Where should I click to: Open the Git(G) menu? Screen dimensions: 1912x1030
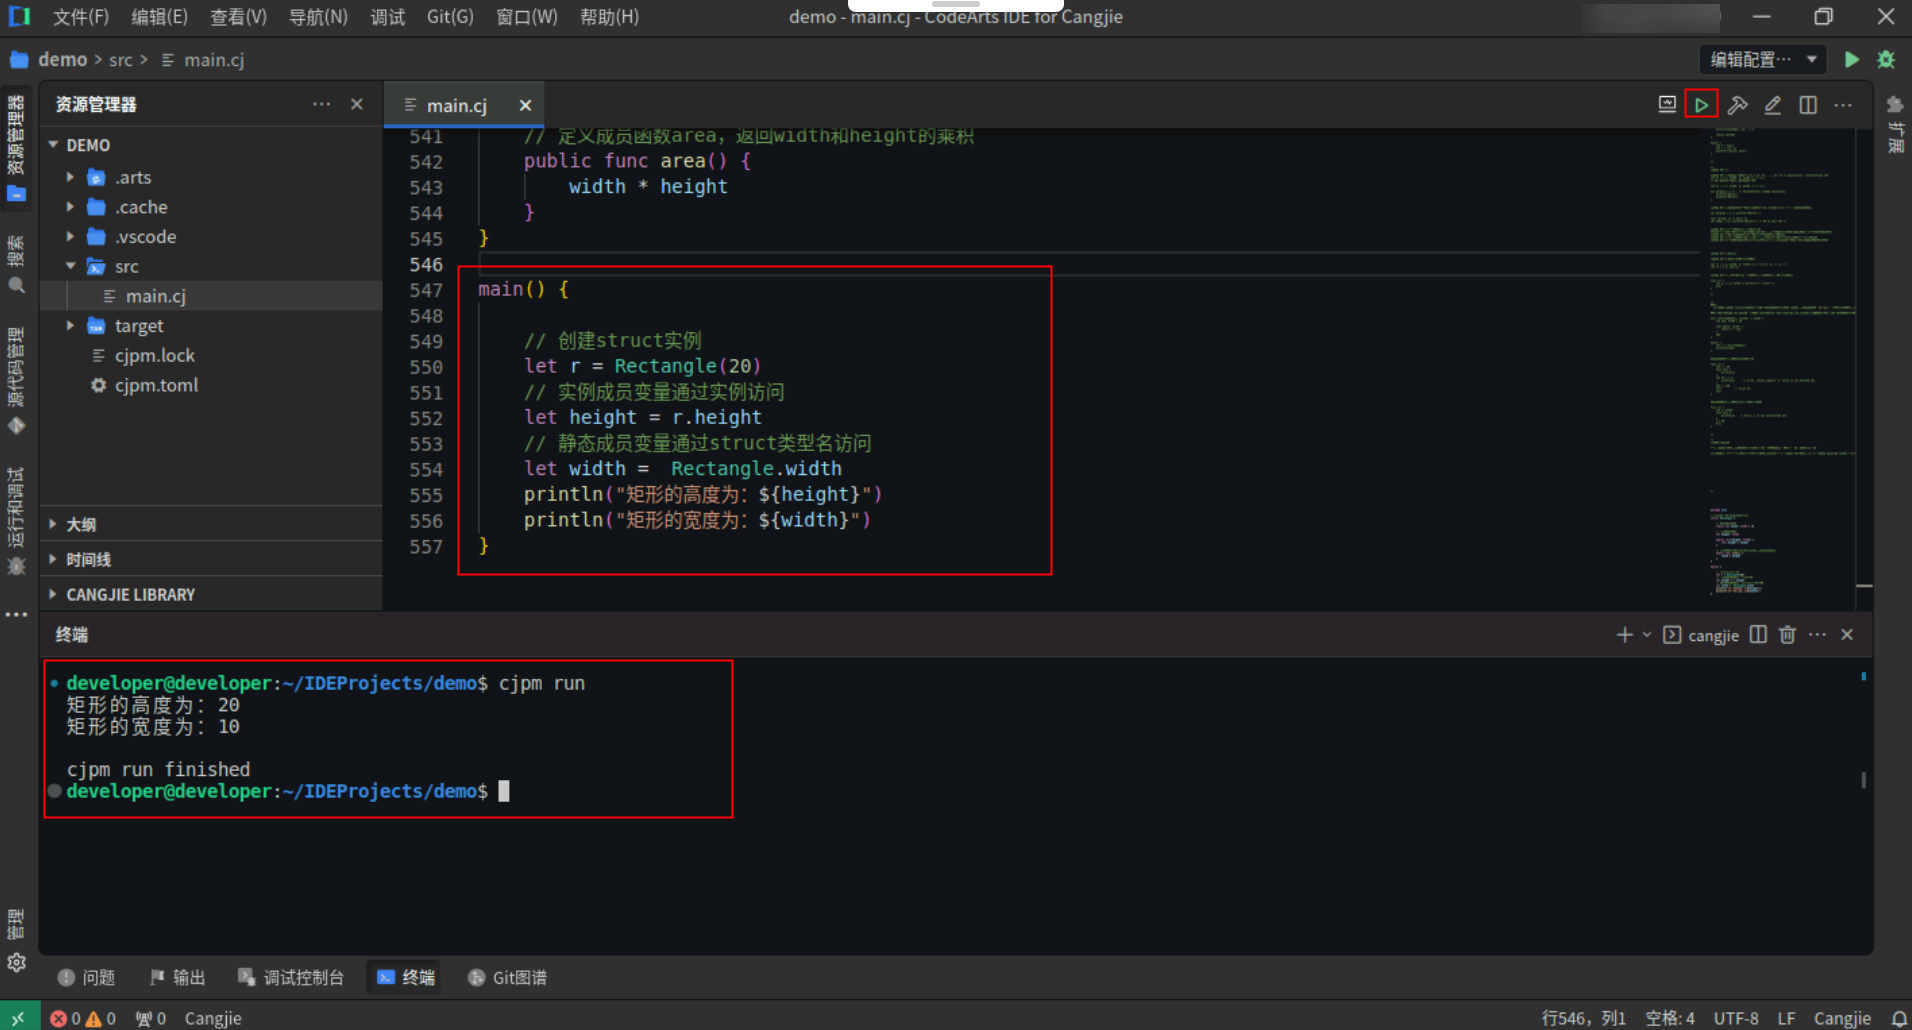coord(450,17)
